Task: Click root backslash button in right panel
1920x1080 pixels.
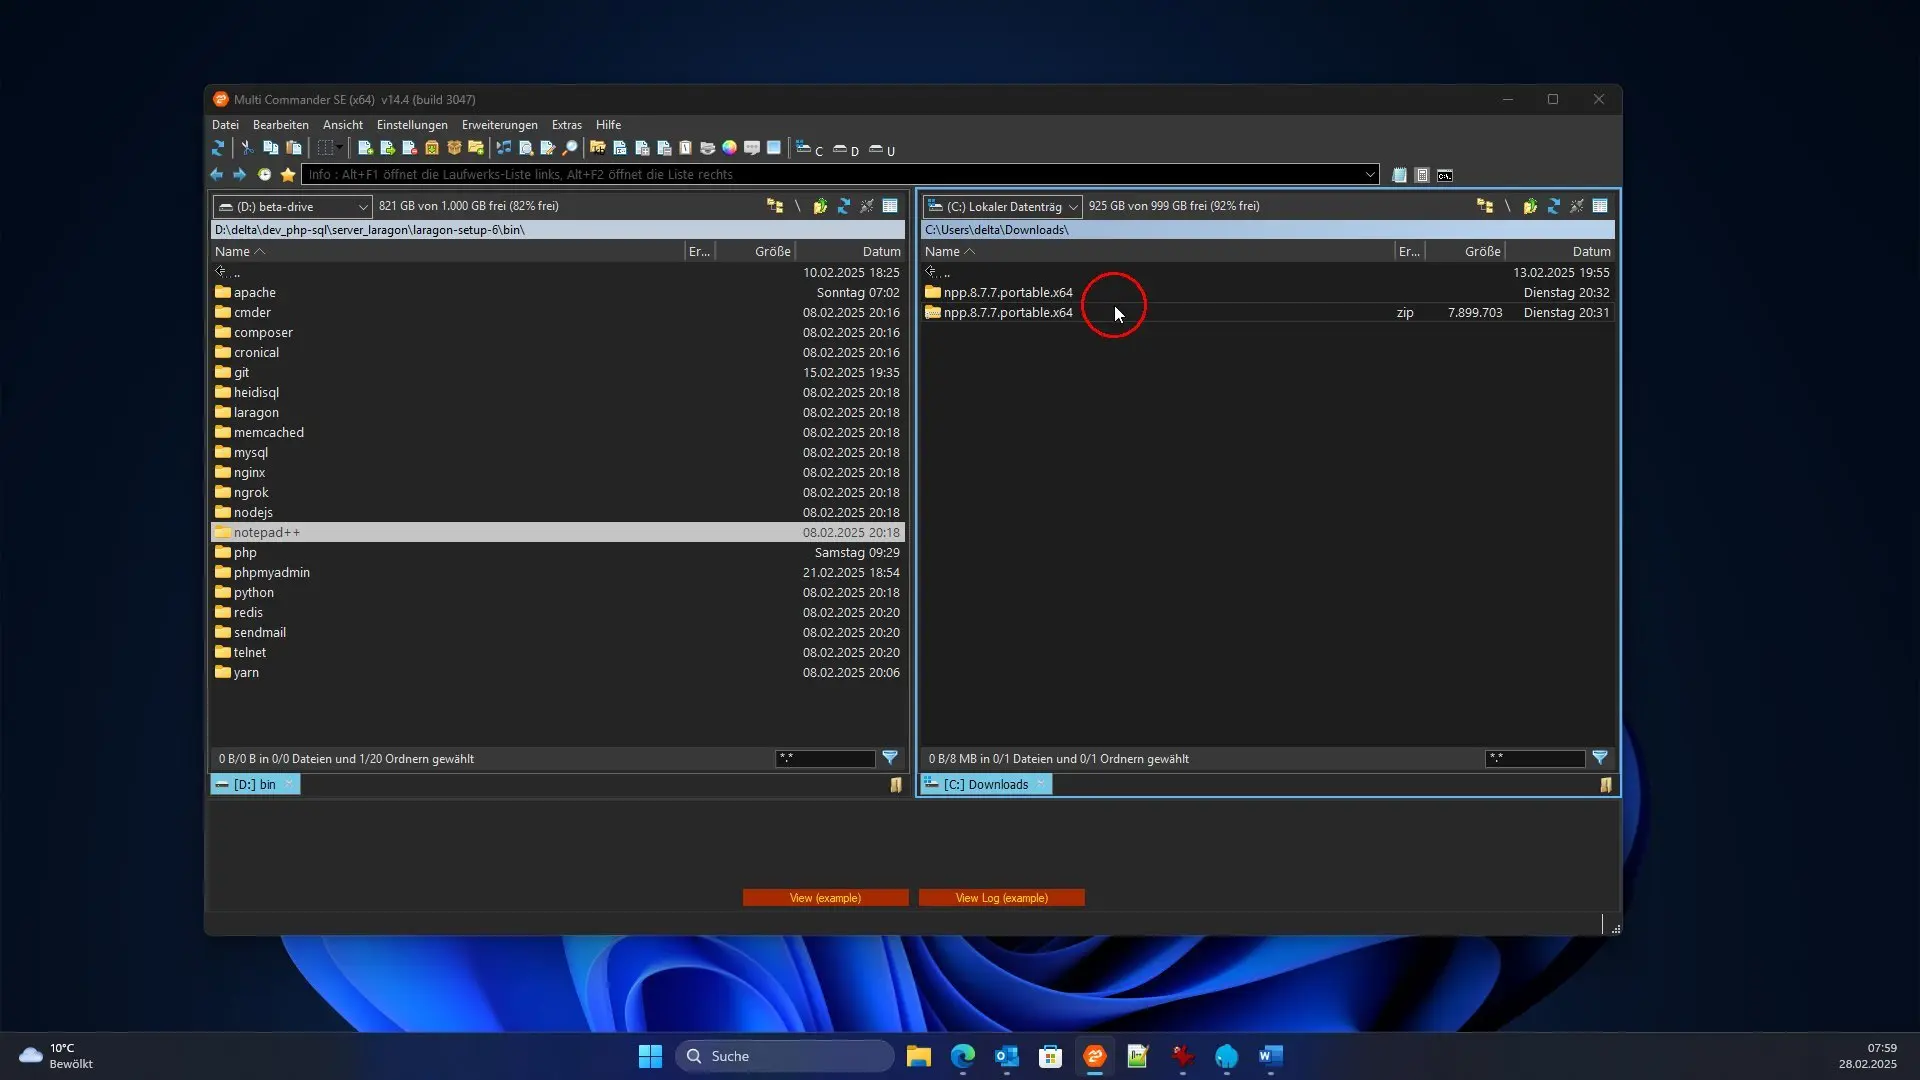Action: (1507, 206)
